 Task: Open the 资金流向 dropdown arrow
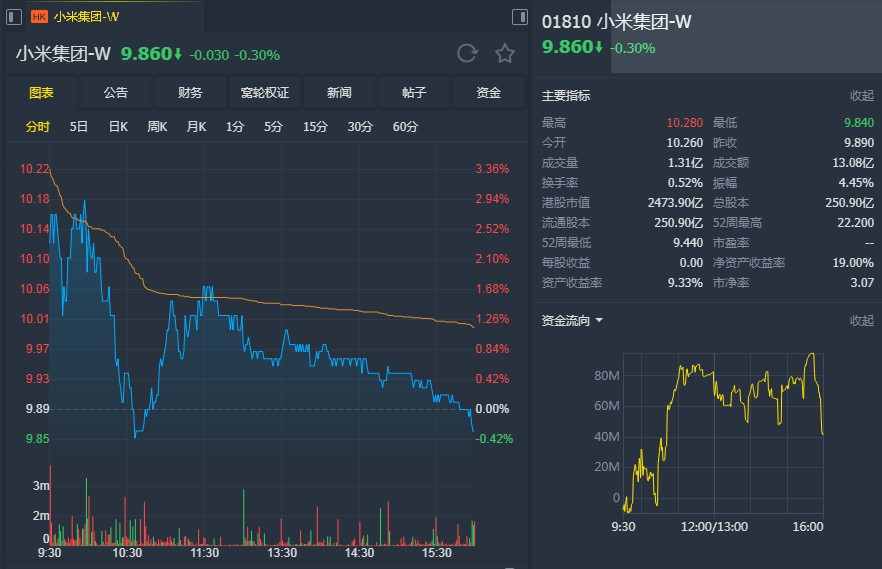click(x=599, y=321)
